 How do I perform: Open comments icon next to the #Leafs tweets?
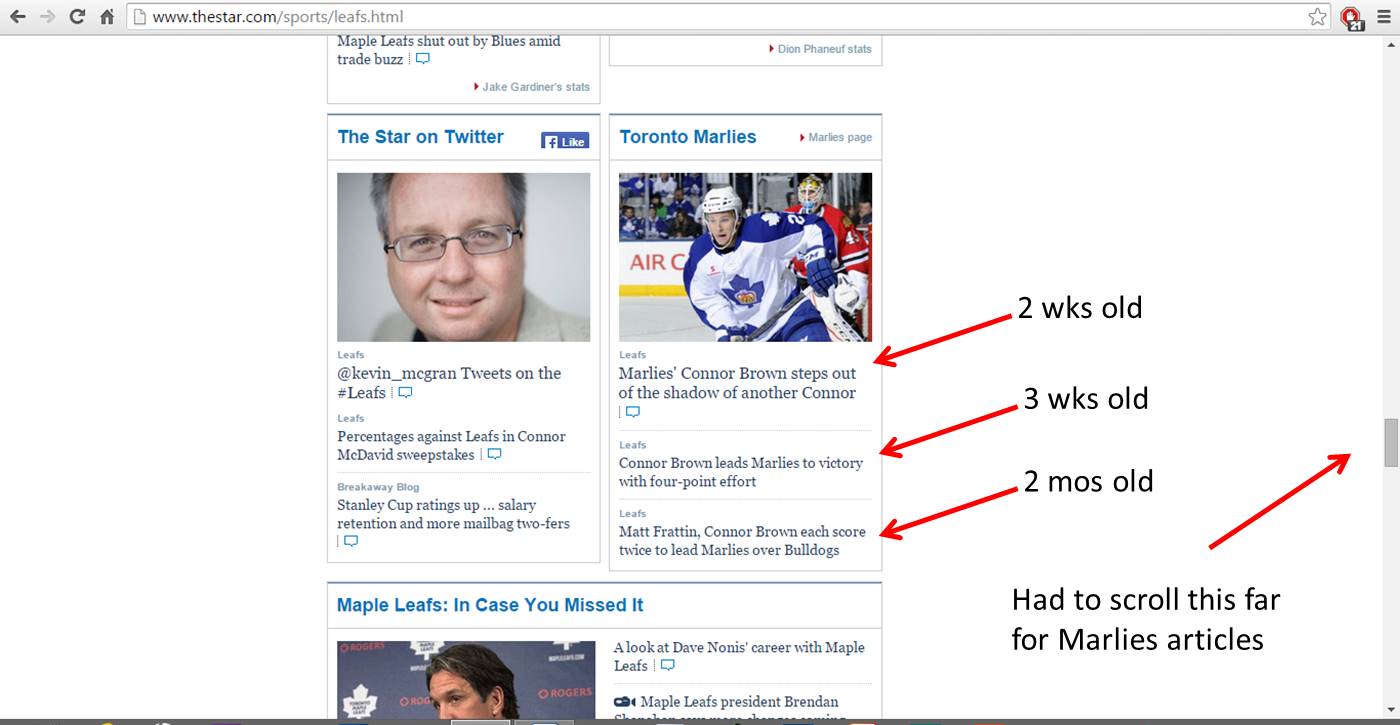pos(405,393)
